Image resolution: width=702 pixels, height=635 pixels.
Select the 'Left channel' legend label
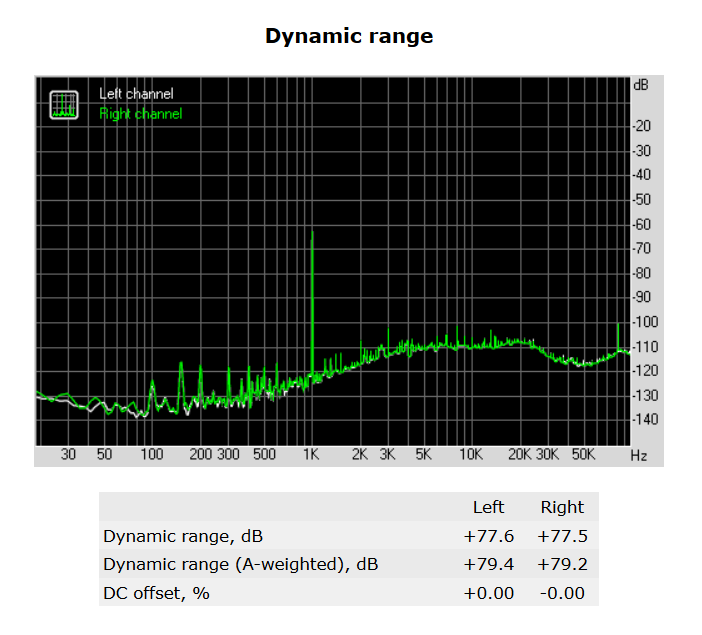pos(136,94)
